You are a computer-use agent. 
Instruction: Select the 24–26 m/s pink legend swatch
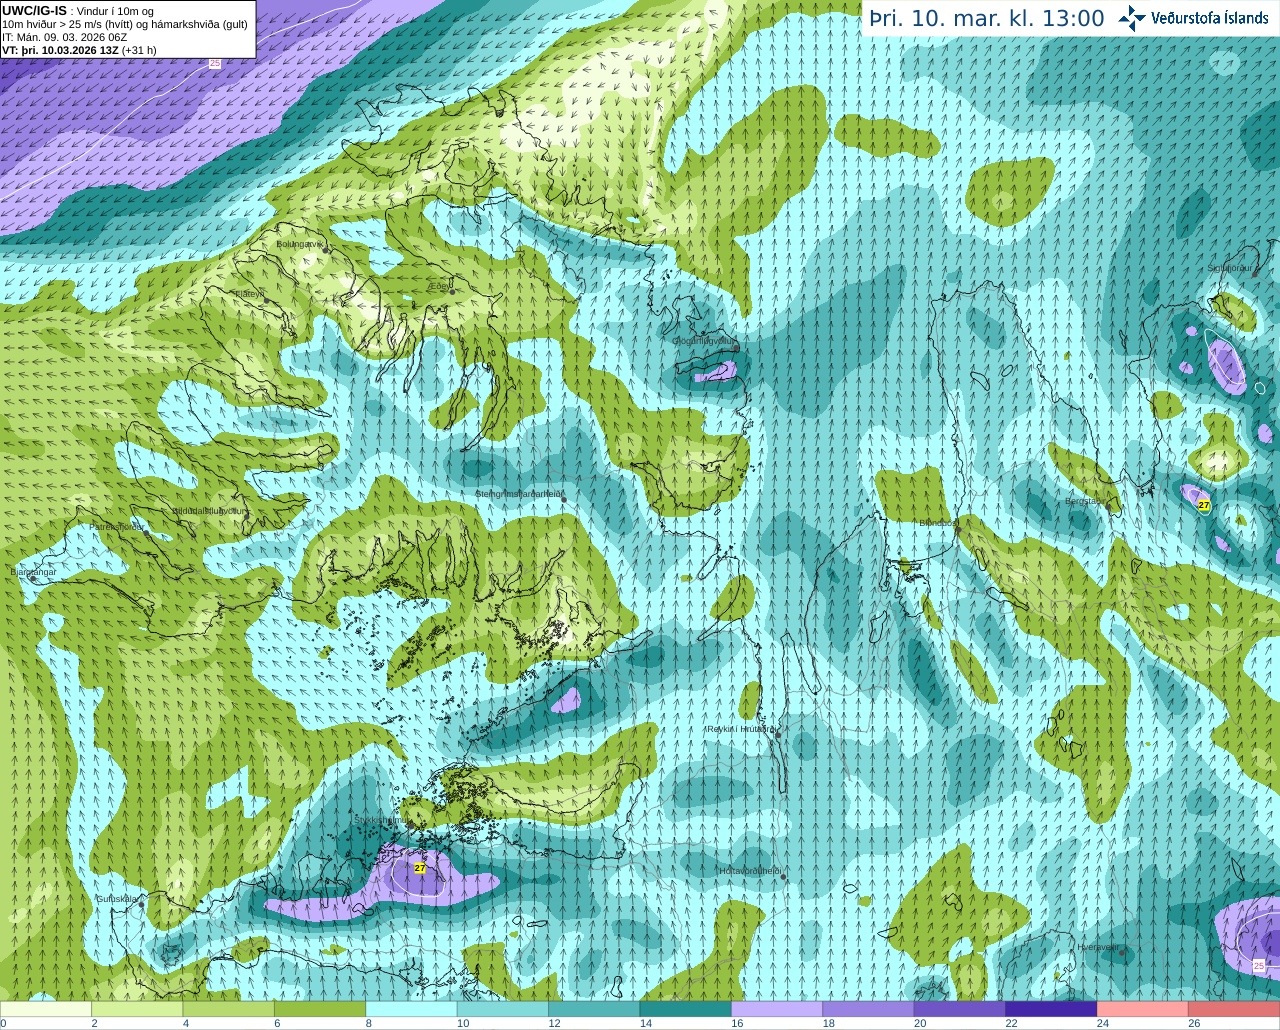coord(1142,1009)
